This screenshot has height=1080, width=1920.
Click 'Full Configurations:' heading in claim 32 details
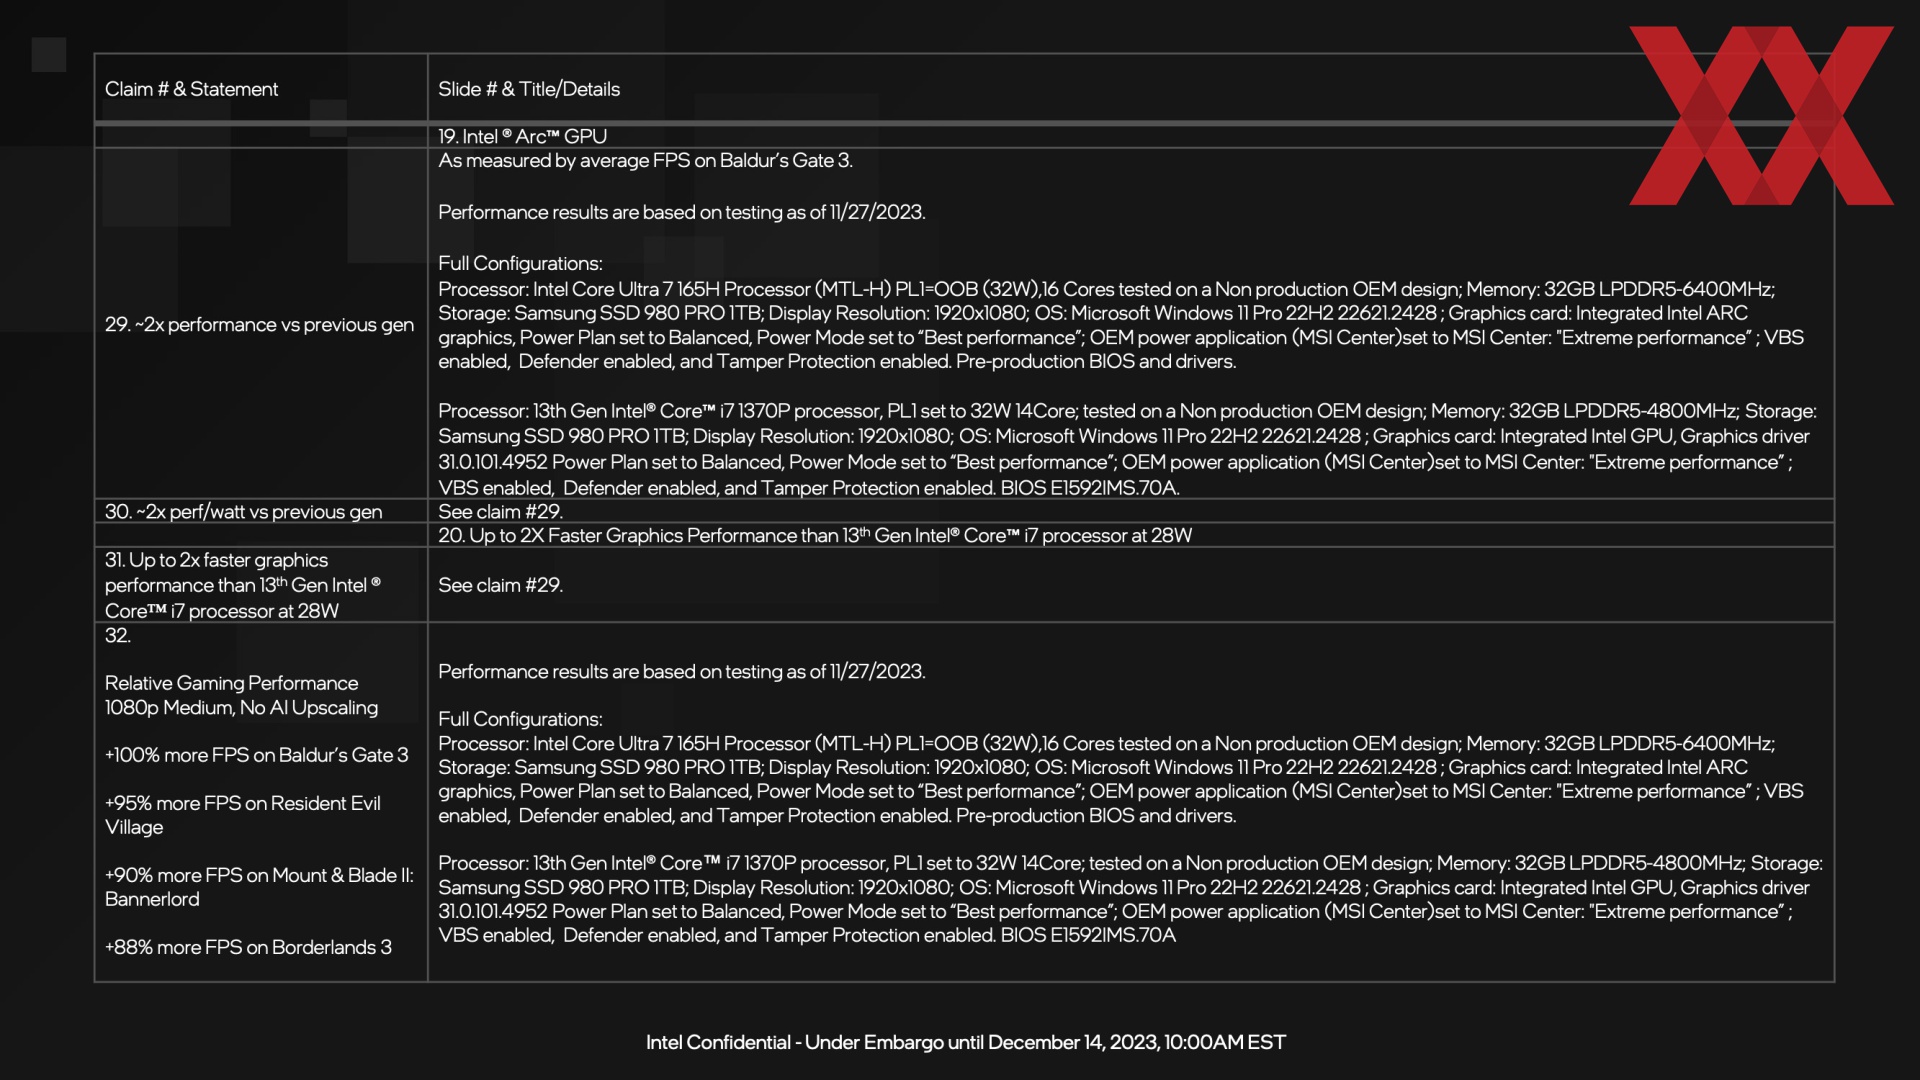tap(520, 719)
